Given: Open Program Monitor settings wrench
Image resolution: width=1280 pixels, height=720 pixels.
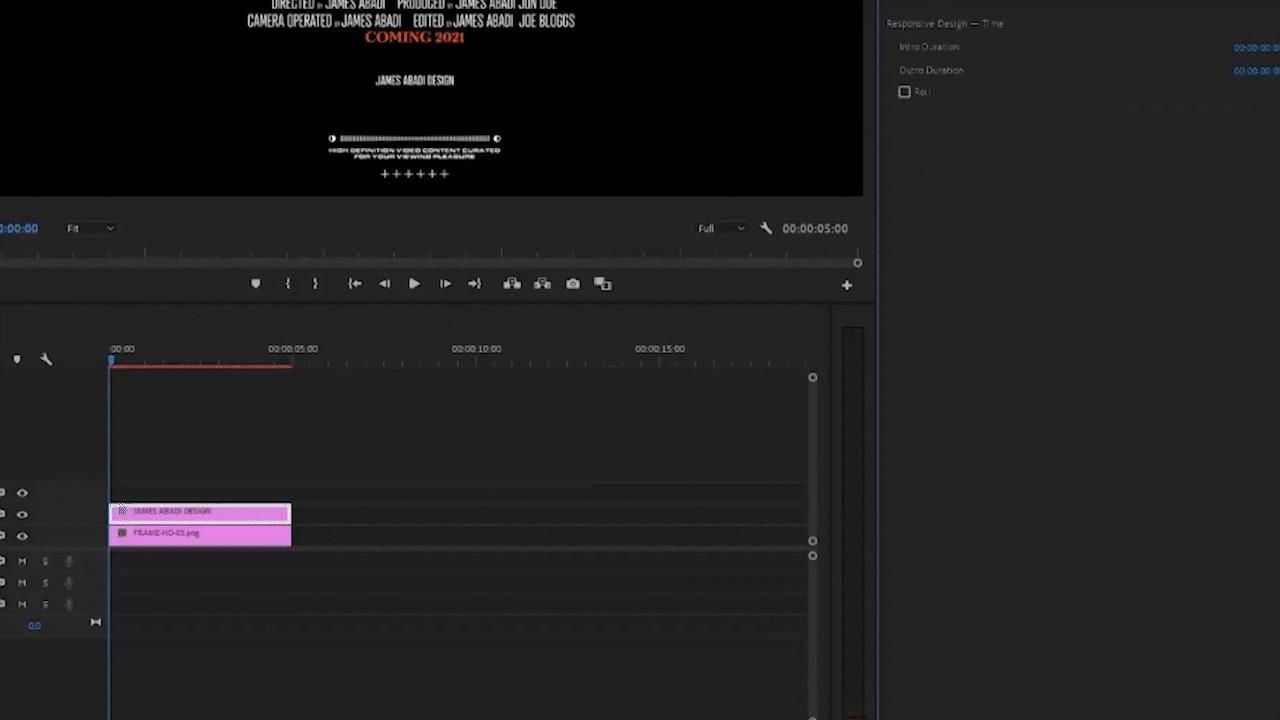Looking at the screenshot, I should (x=766, y=228).
